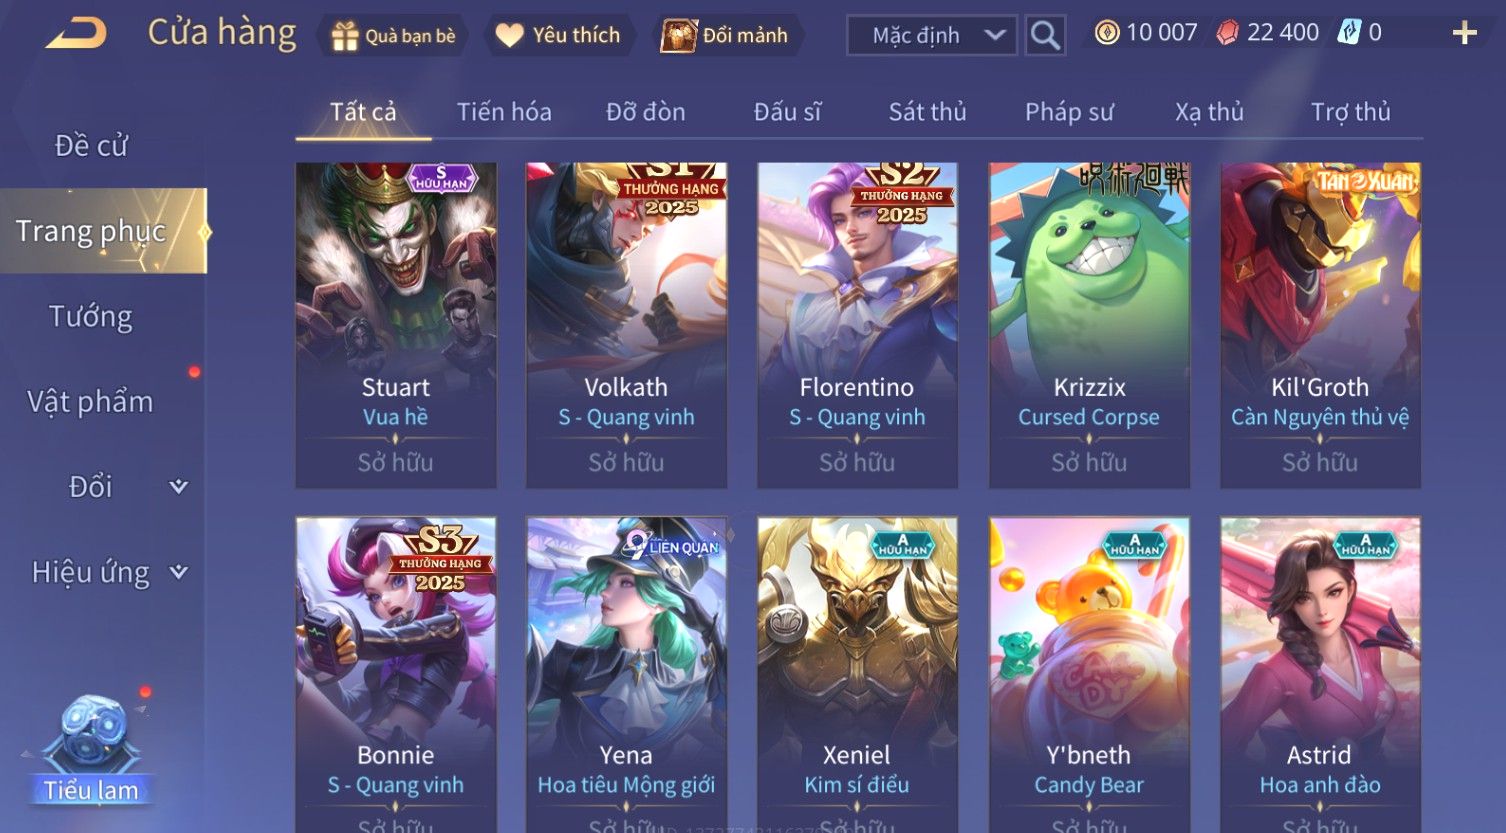Open Quà bạn bè gift icon
The image size is (1506, 833).
[345, 36]
